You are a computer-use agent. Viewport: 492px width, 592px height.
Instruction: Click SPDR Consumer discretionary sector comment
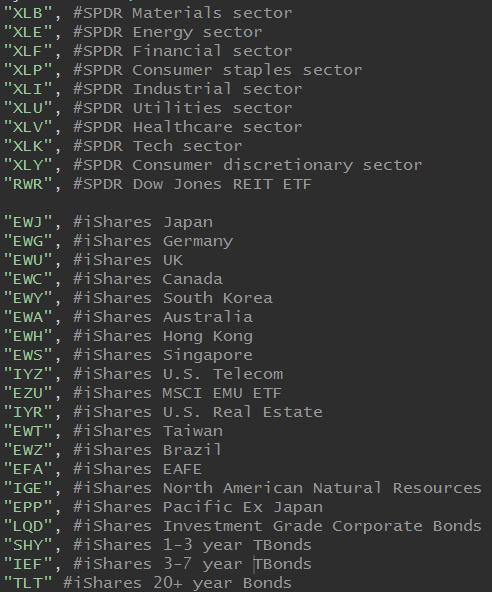[x=248, y=165]
